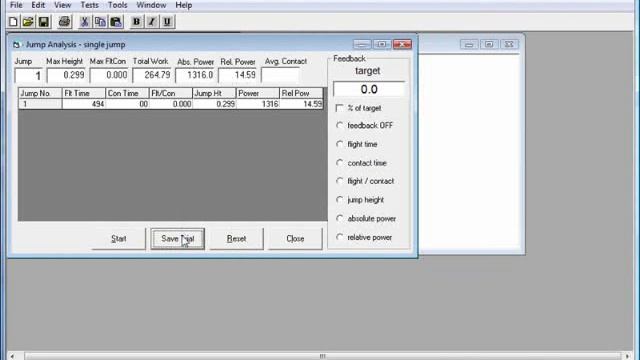Select relative power feedback option
This screenshot has height=360, width=640.
[339, 237]
